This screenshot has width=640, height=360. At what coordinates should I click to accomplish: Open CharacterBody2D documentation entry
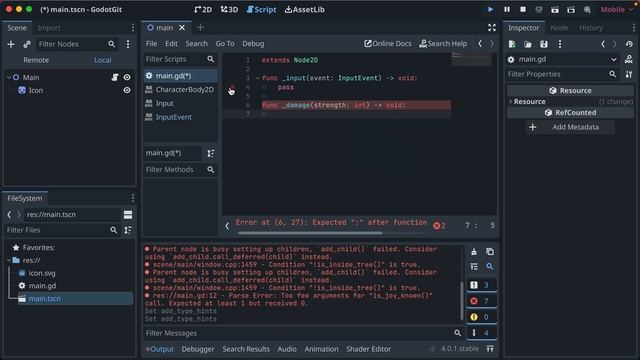pyautogui.click(x=180, y=90)
